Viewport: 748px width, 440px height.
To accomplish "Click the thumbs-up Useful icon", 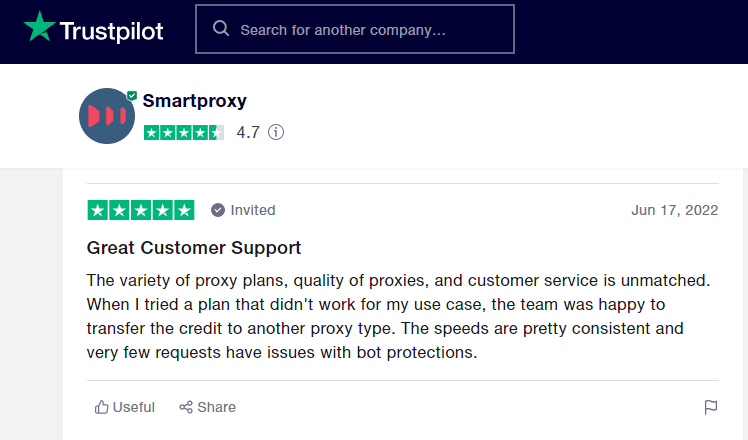I will tap(101, 407).
